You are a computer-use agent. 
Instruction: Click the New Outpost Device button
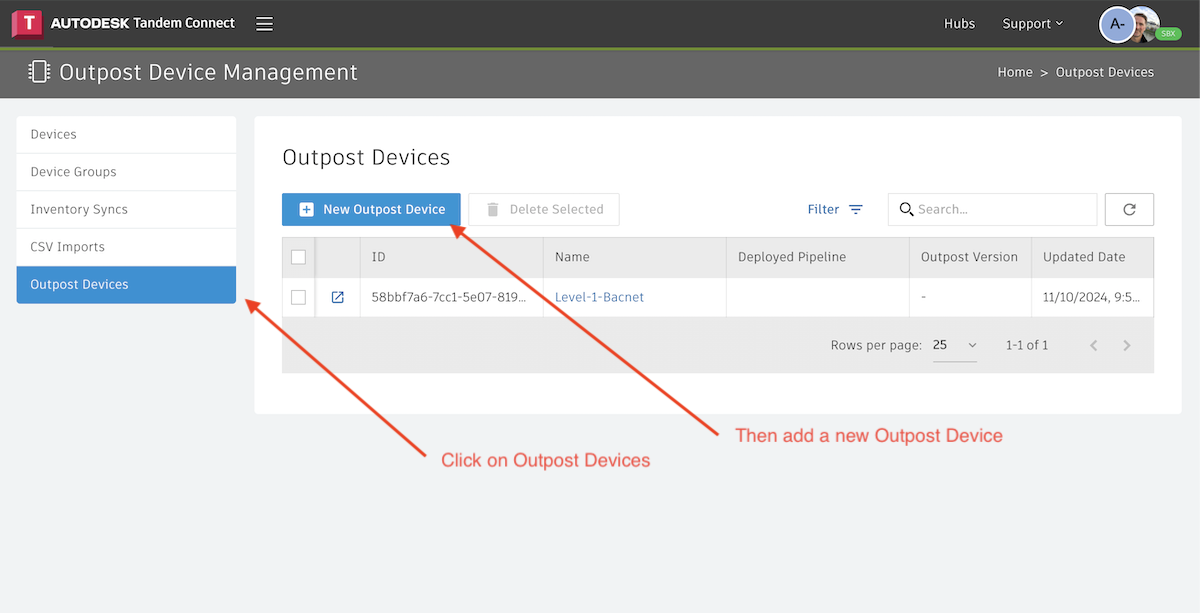click(x=371, y=209)
